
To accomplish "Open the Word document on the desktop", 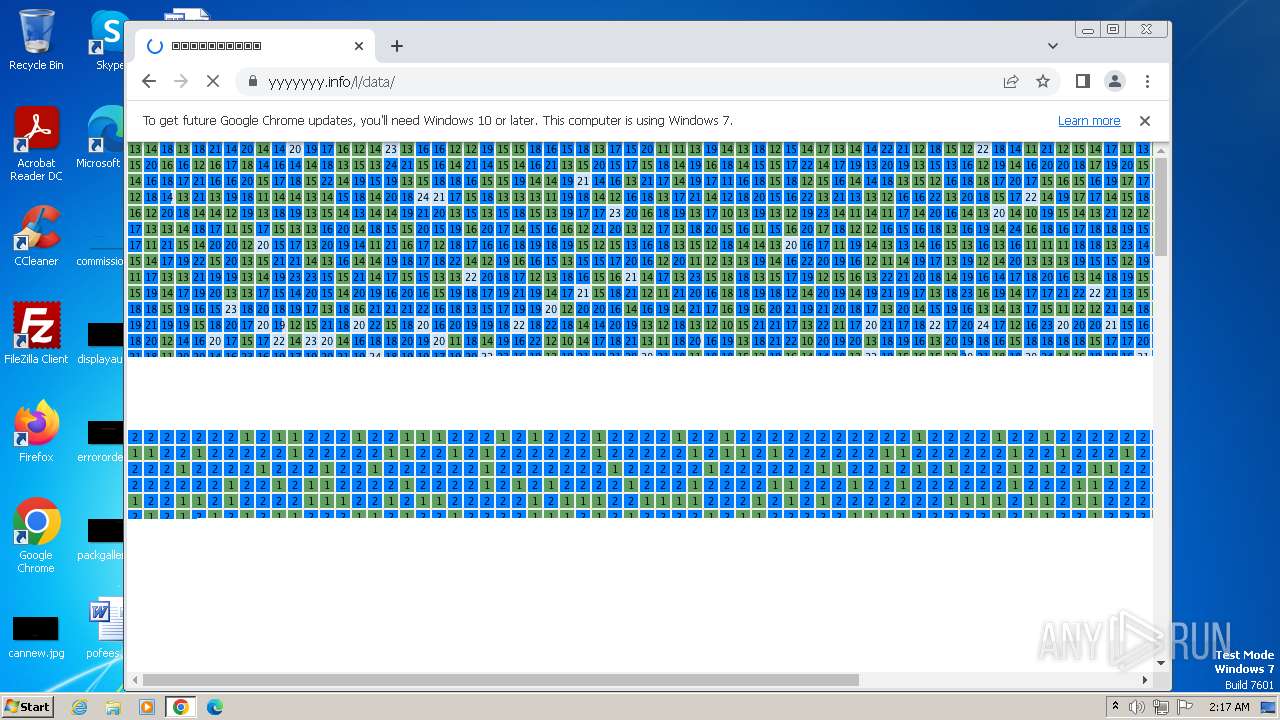I will click(x=104, y=628).
